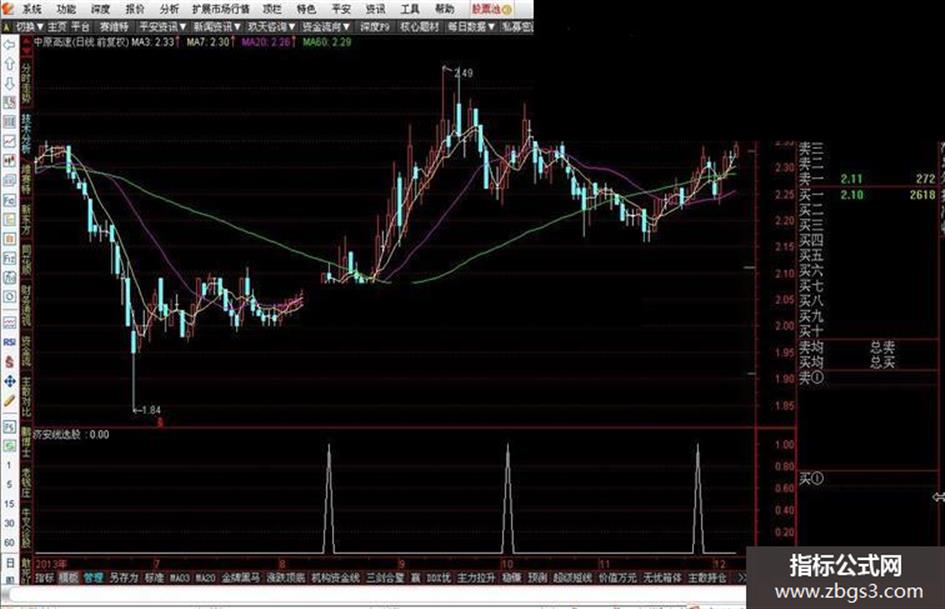Expand the 平安资讯 dropdown
945x609 pixels.
point(162,27)
